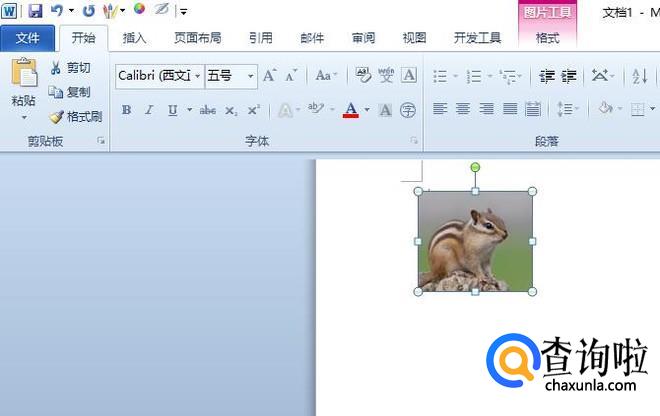Click the chipmunk picture in the document
660x416 pixels.
(475, 241)
